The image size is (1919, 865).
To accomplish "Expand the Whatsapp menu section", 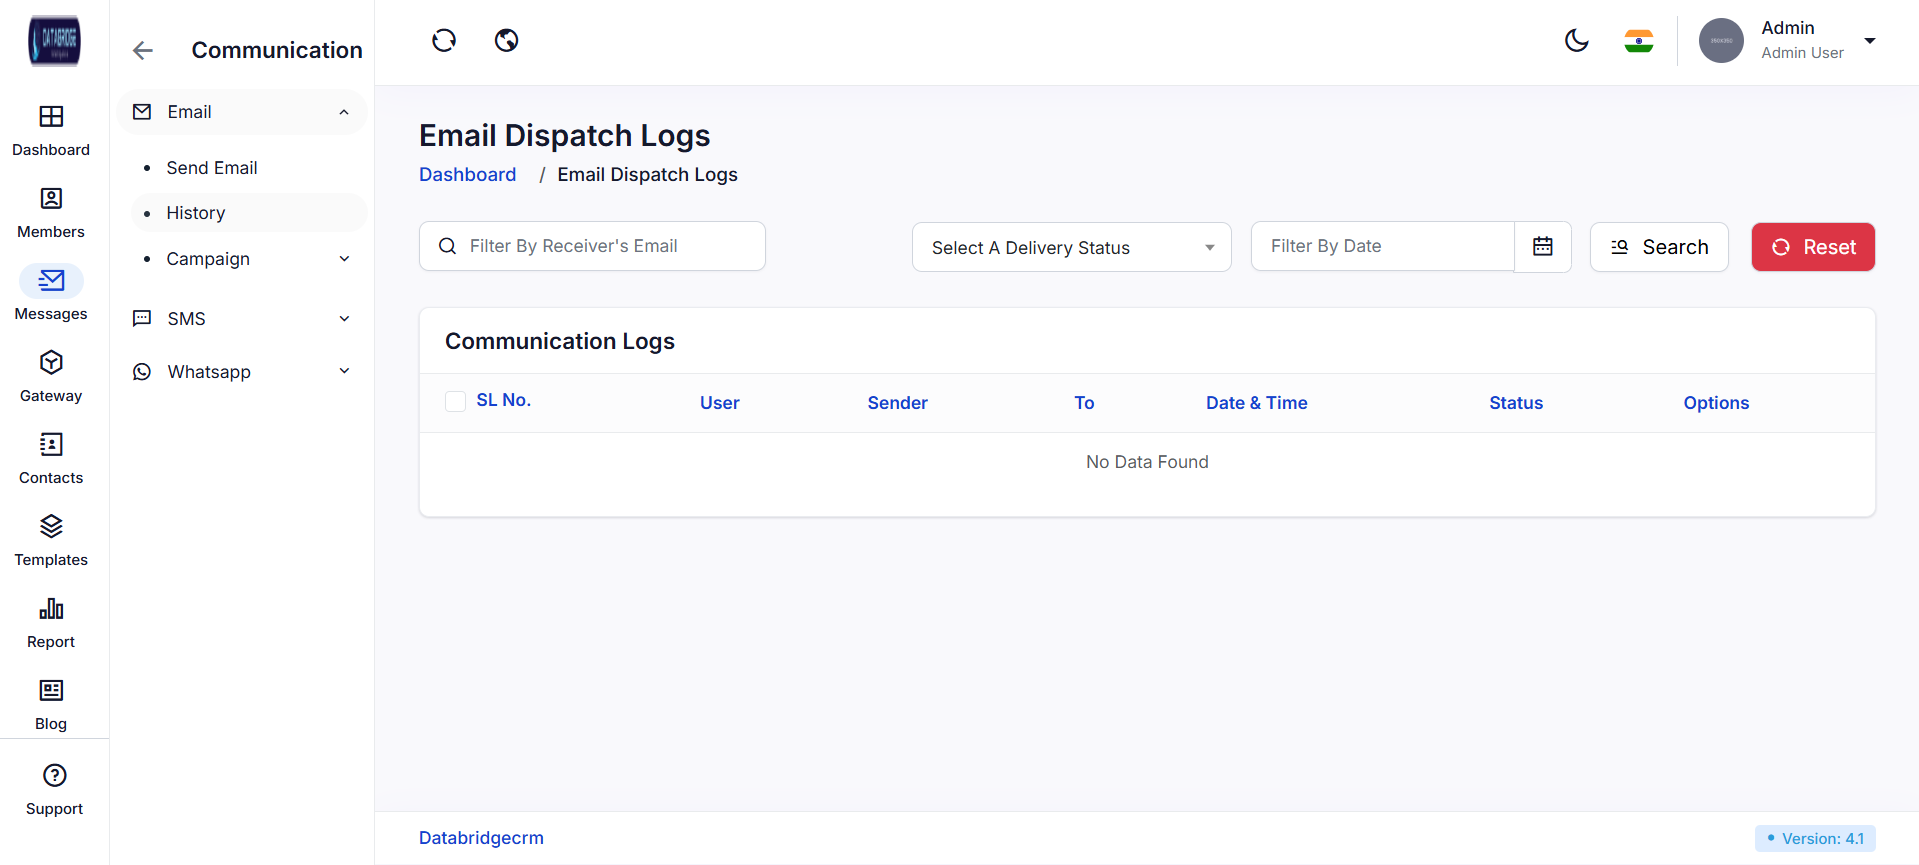I will click(x=242, y=372).
